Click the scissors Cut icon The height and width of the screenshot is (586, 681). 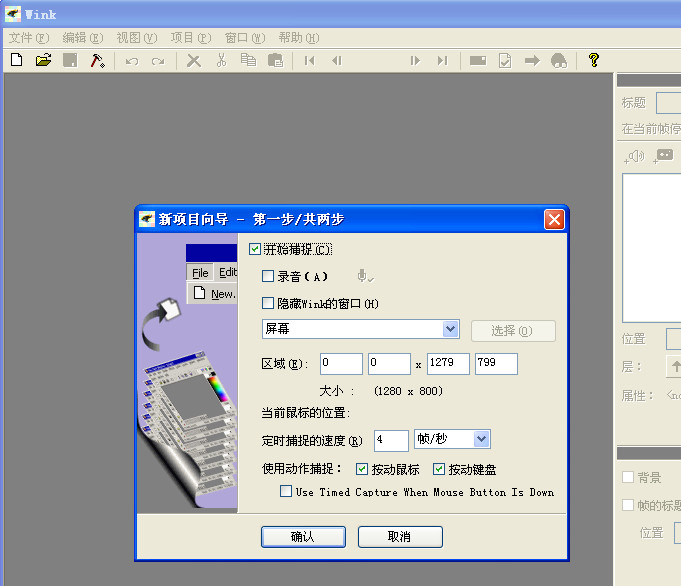[x=221, y=60]
